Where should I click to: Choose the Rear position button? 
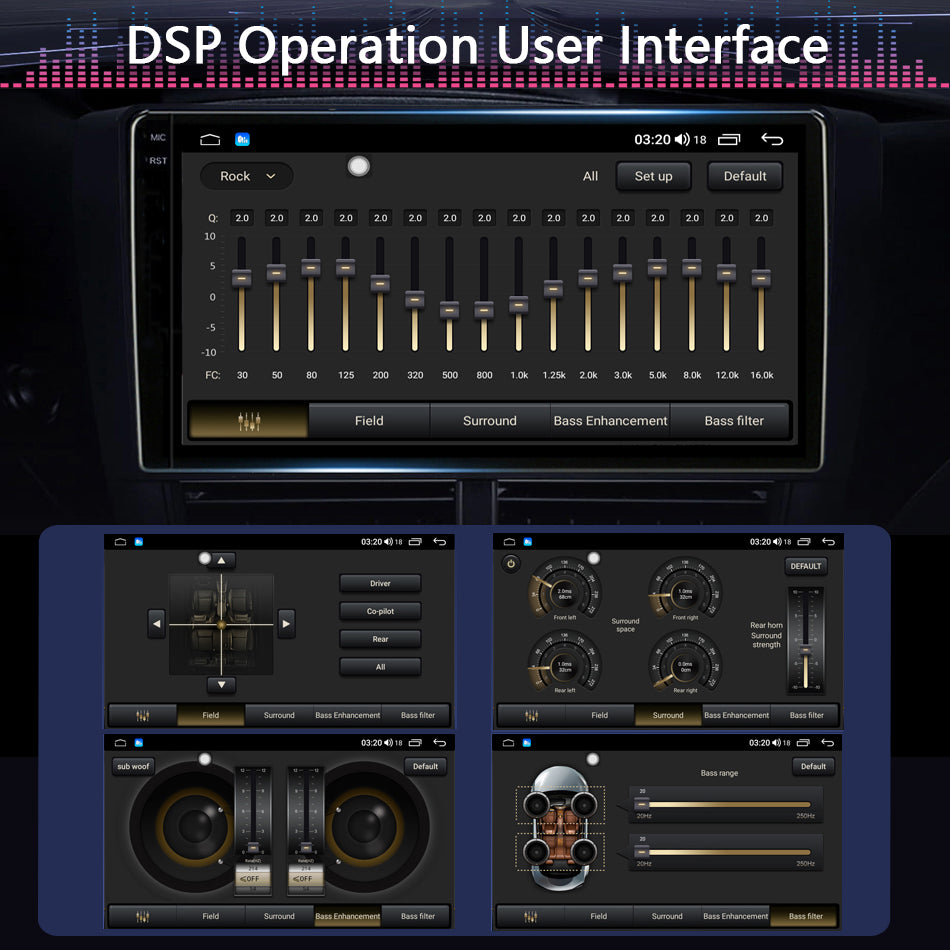(x=380, y=639)
